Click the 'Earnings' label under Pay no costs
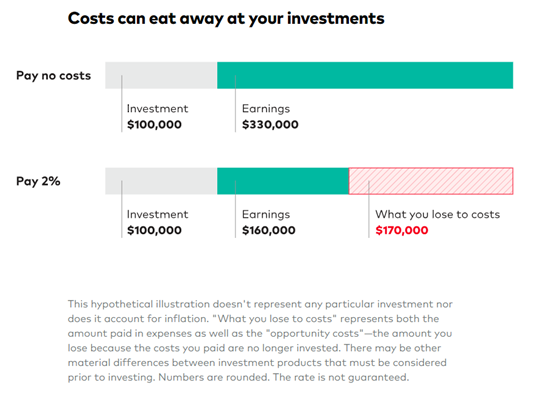534x393 pixels. pyautogui.click(x=266, y=109)
